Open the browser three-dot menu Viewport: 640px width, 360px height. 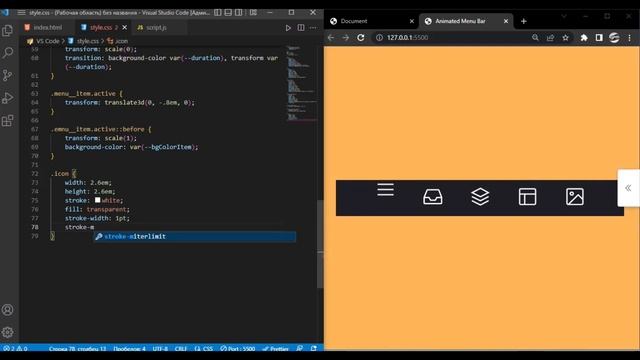click(x=629, y=38)
